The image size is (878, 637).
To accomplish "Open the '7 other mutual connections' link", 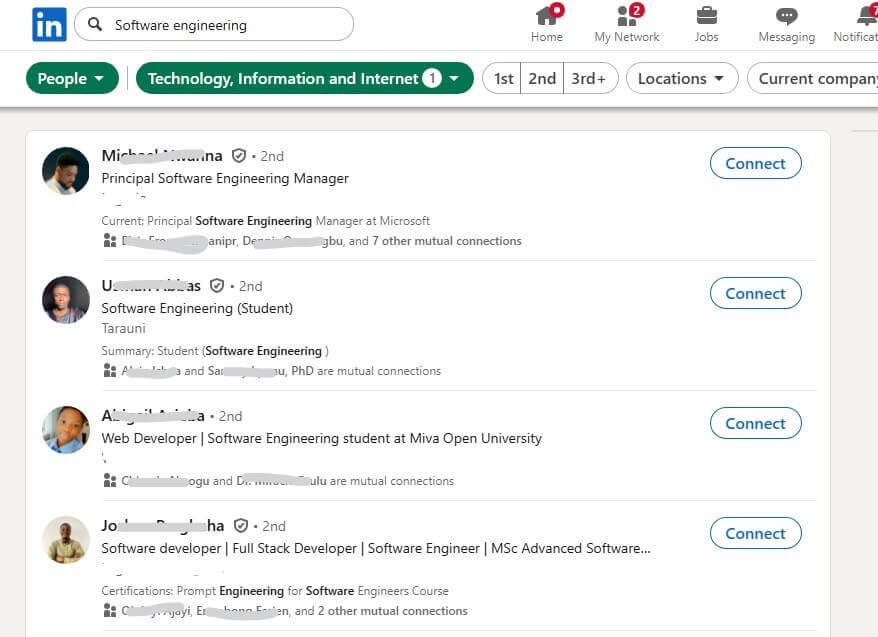I will click(x=447, y=241).
